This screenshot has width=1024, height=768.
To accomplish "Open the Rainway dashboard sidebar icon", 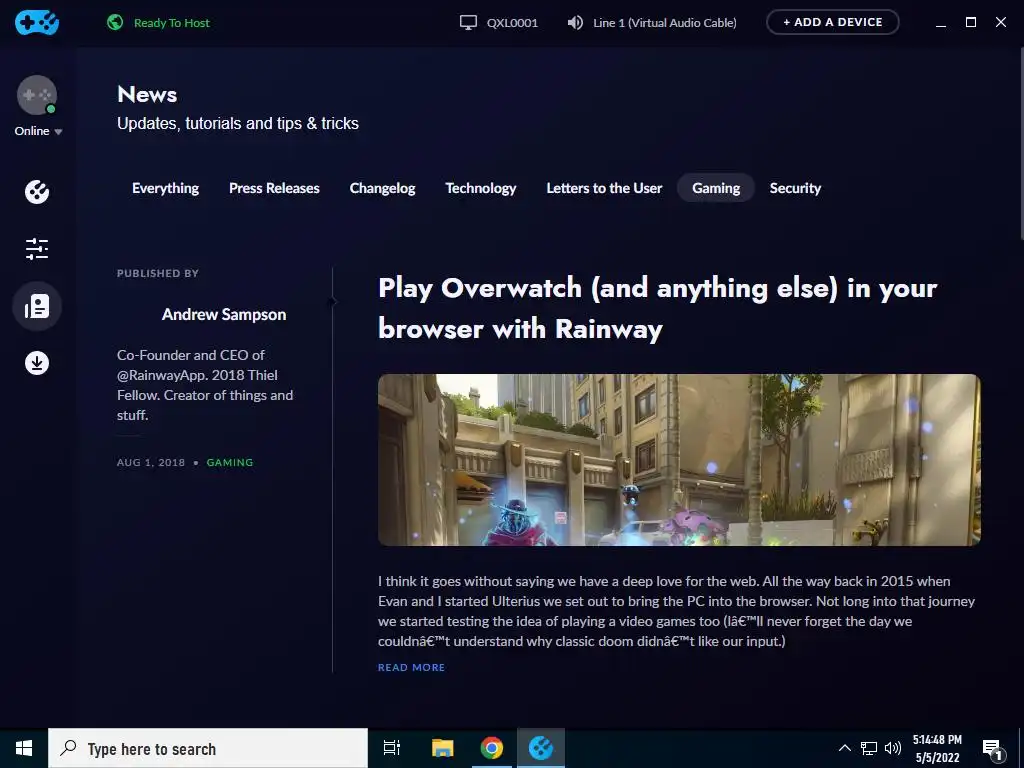I will [37, 192].
